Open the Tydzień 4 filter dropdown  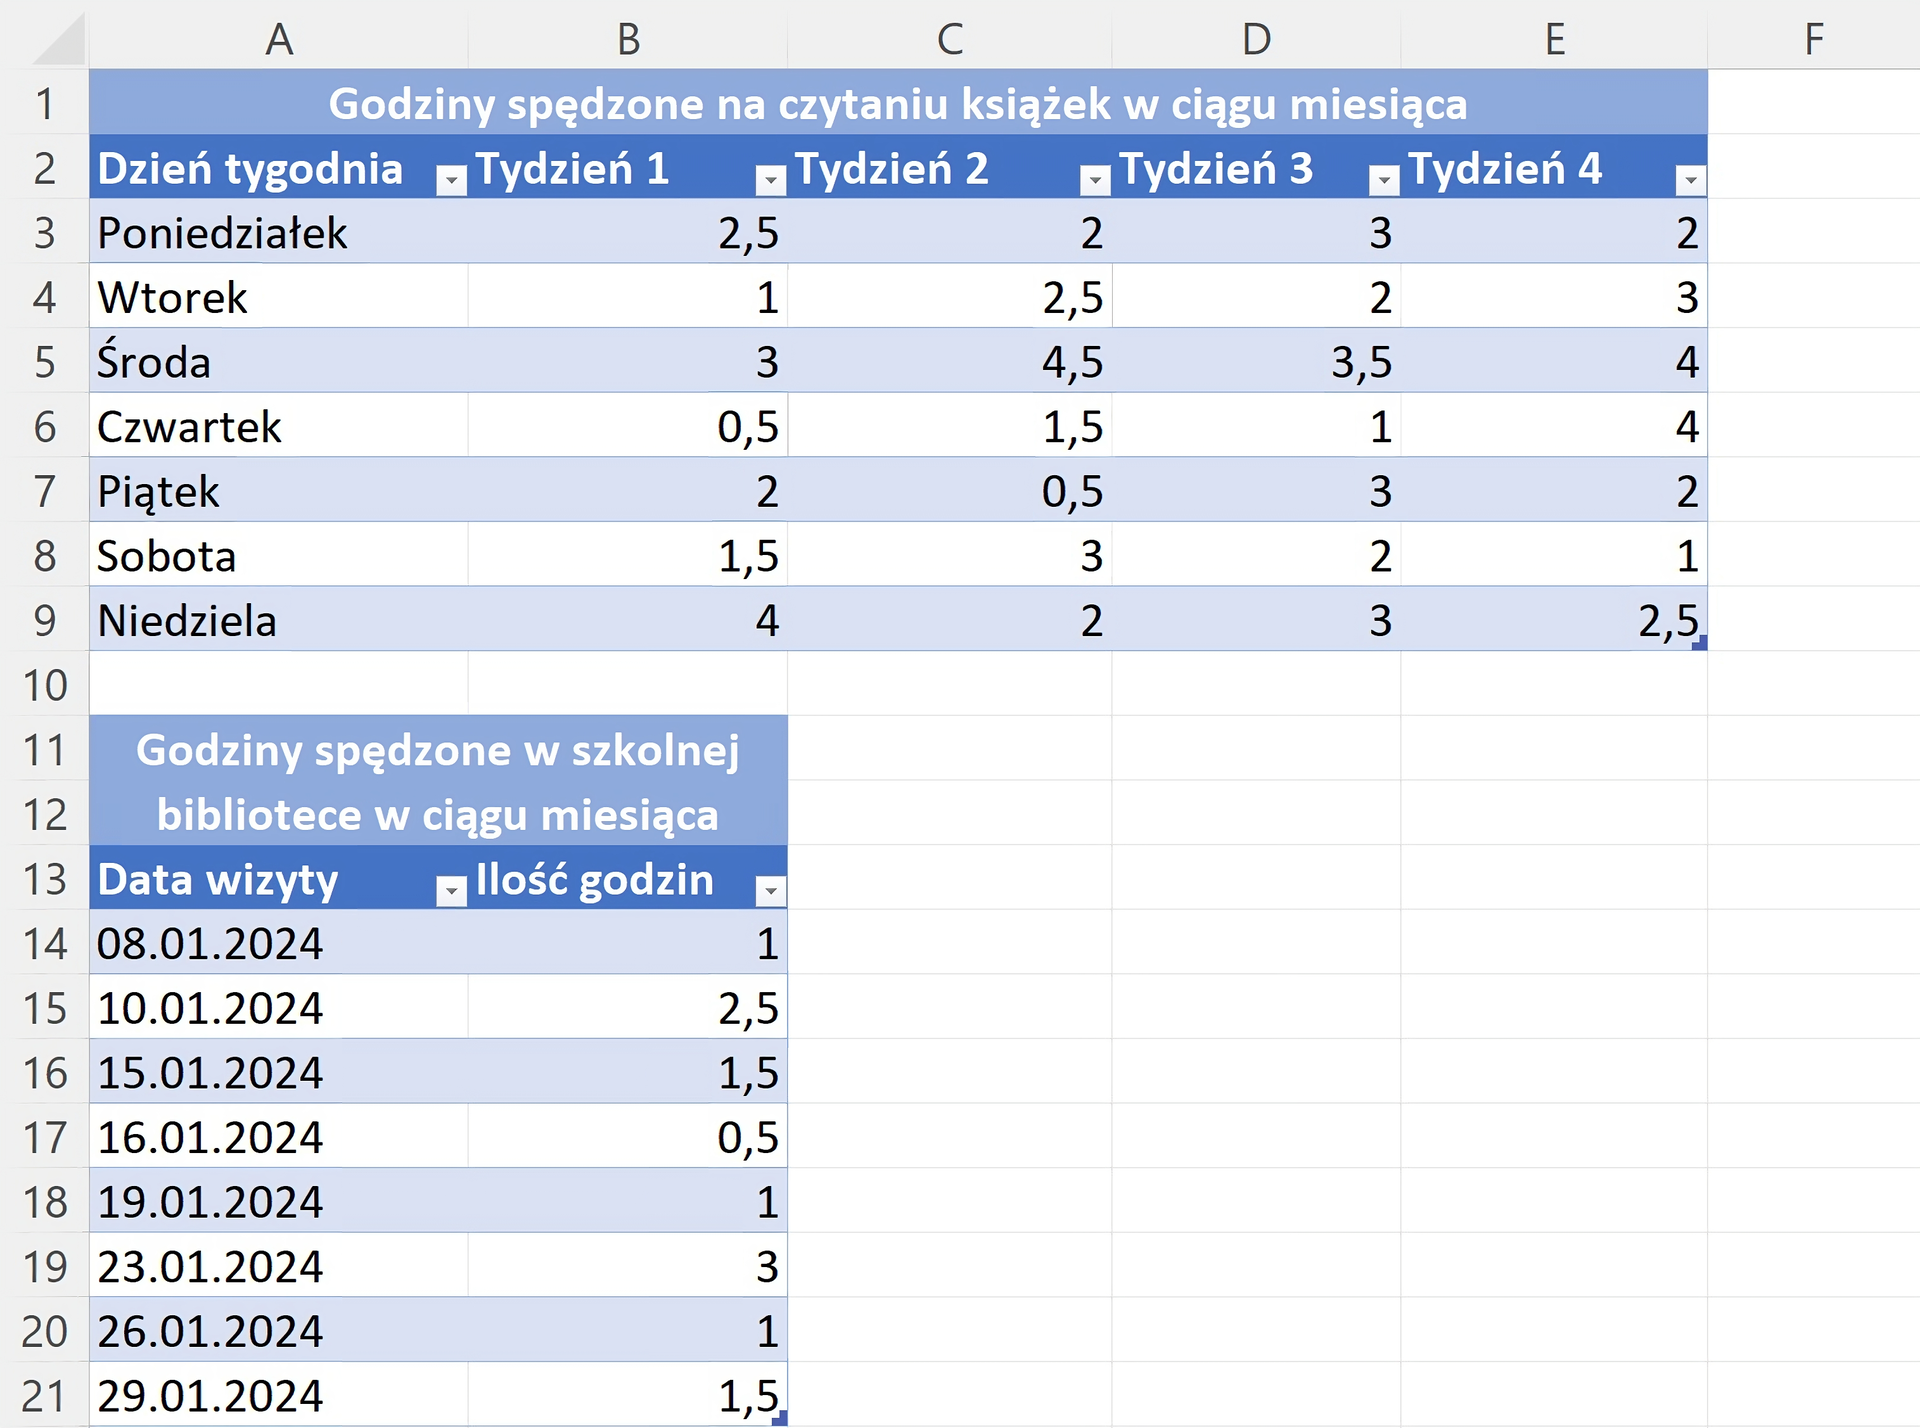point(1690,180)
